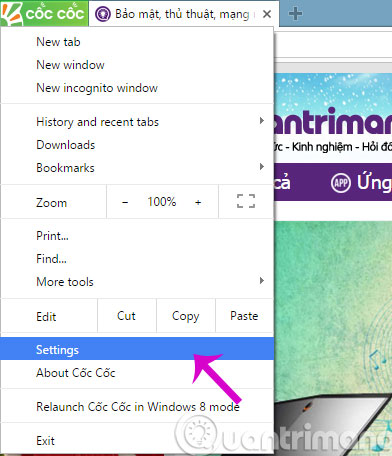Image resolution: width=392 pixels, height=456 pixels.
Task: Open Settings from the menu
Action: (137, 348)
